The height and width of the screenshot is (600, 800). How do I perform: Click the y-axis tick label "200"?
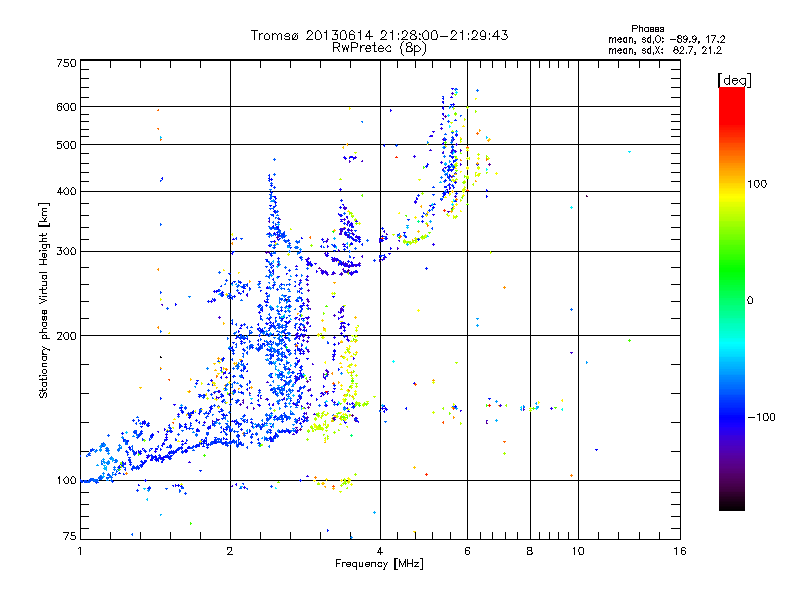pyautogui.click(x=66, y=336)
